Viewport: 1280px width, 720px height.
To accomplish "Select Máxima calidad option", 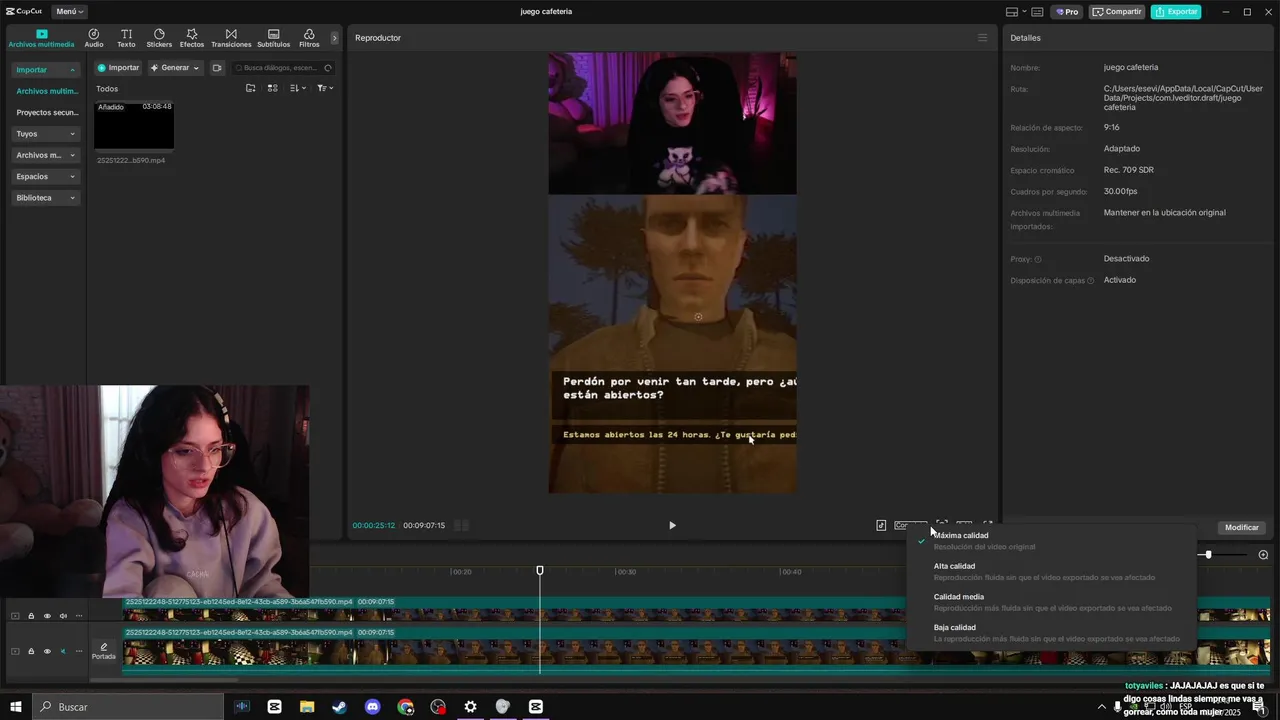I will coord(1051,541).
